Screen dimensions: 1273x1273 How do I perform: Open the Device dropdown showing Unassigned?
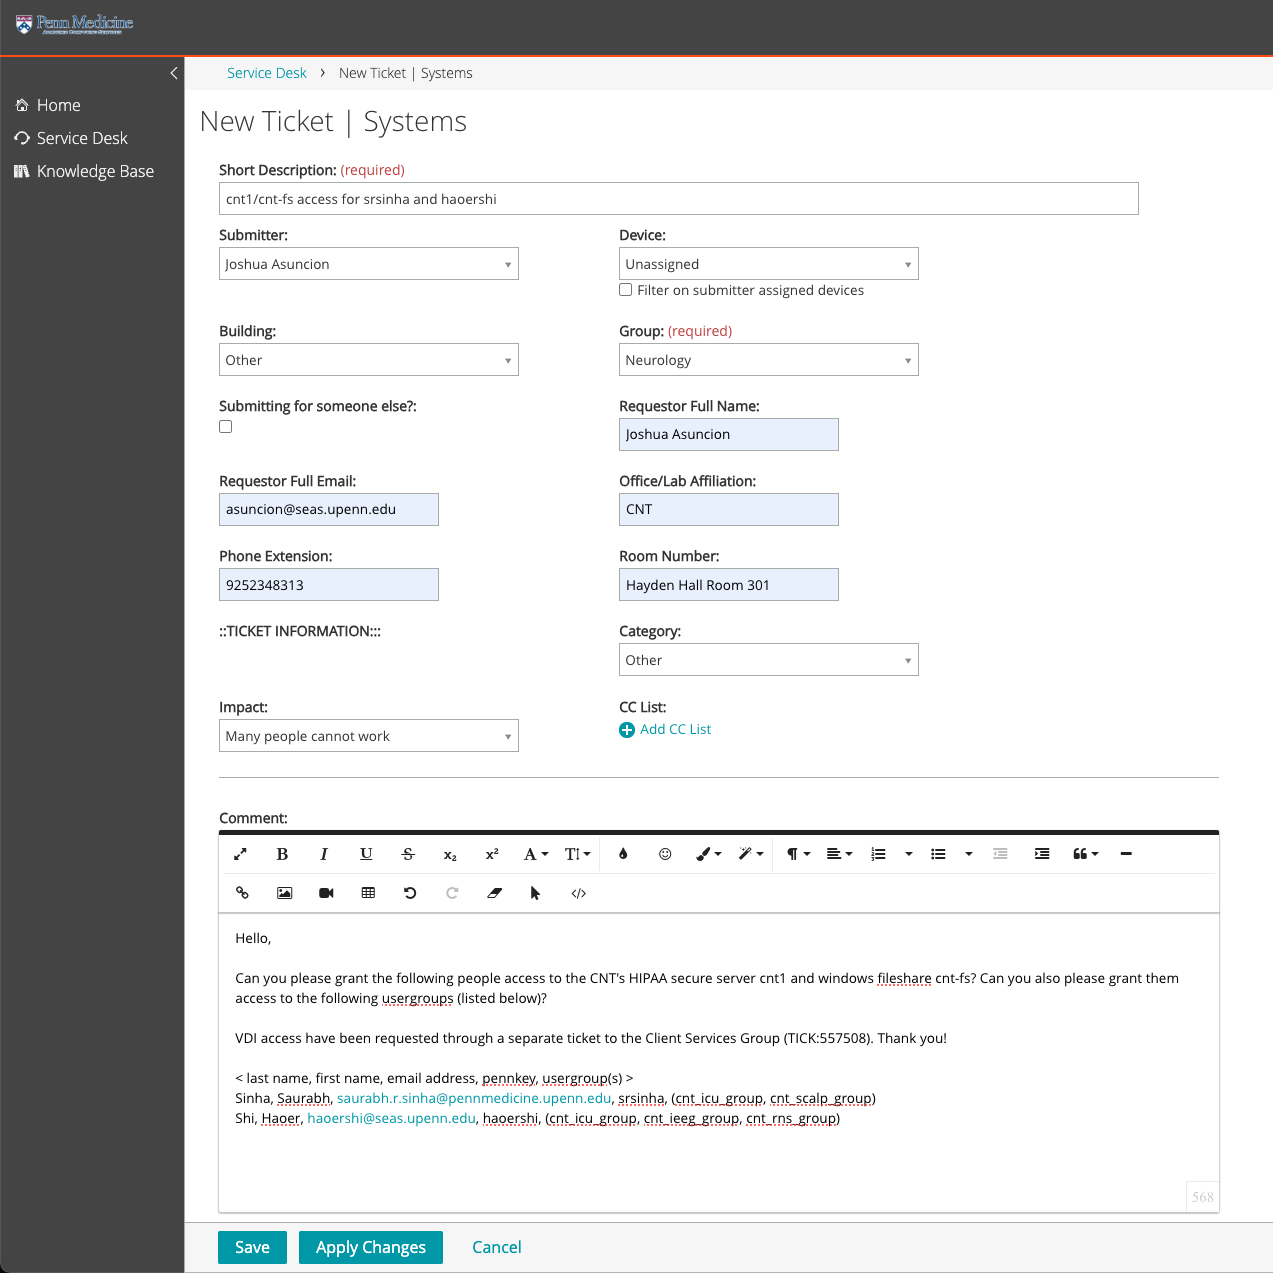point(769,264)
